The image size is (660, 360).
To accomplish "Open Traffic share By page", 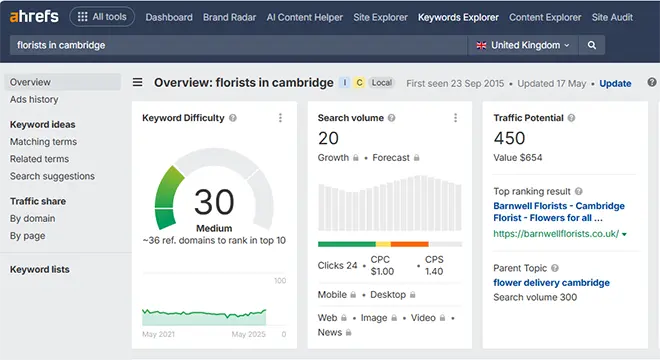I will pos(27,236).
